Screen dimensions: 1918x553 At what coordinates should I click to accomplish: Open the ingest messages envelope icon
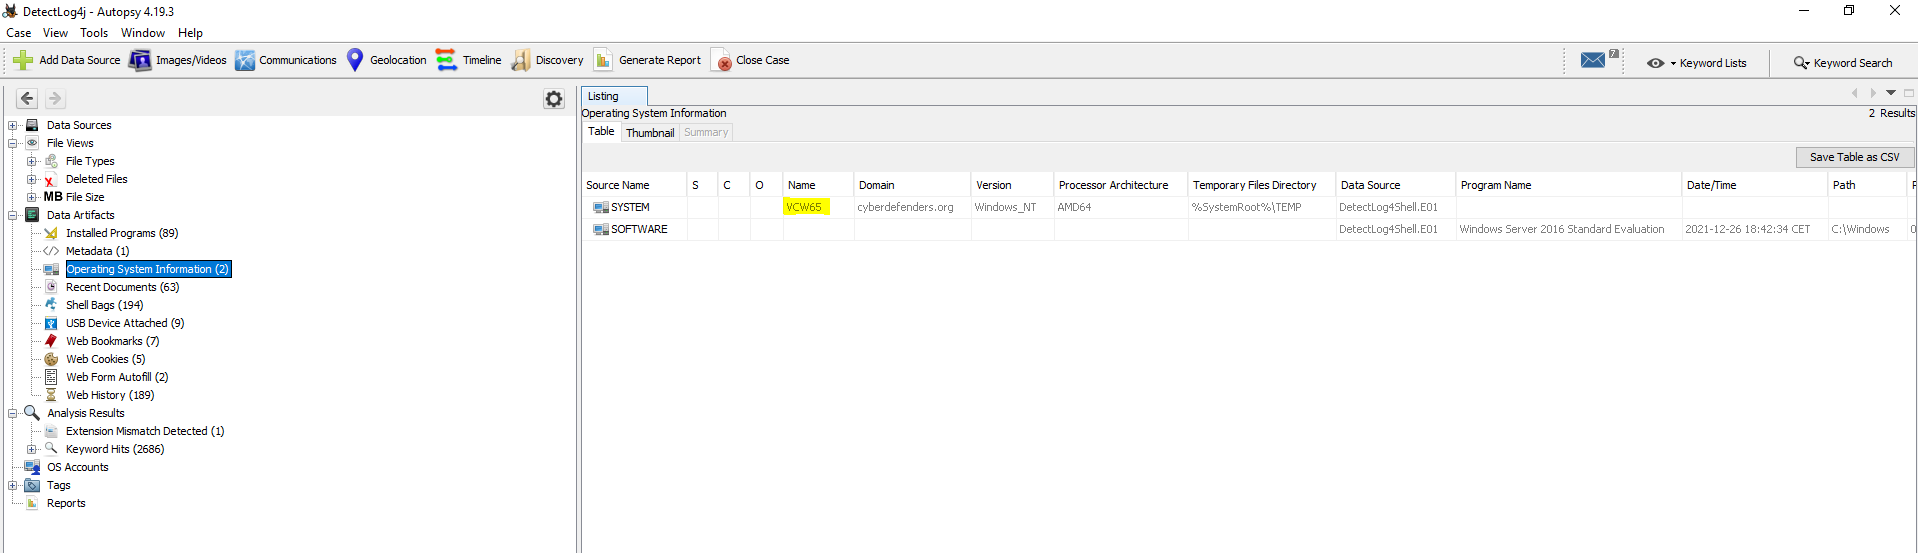coord(1593,61)
